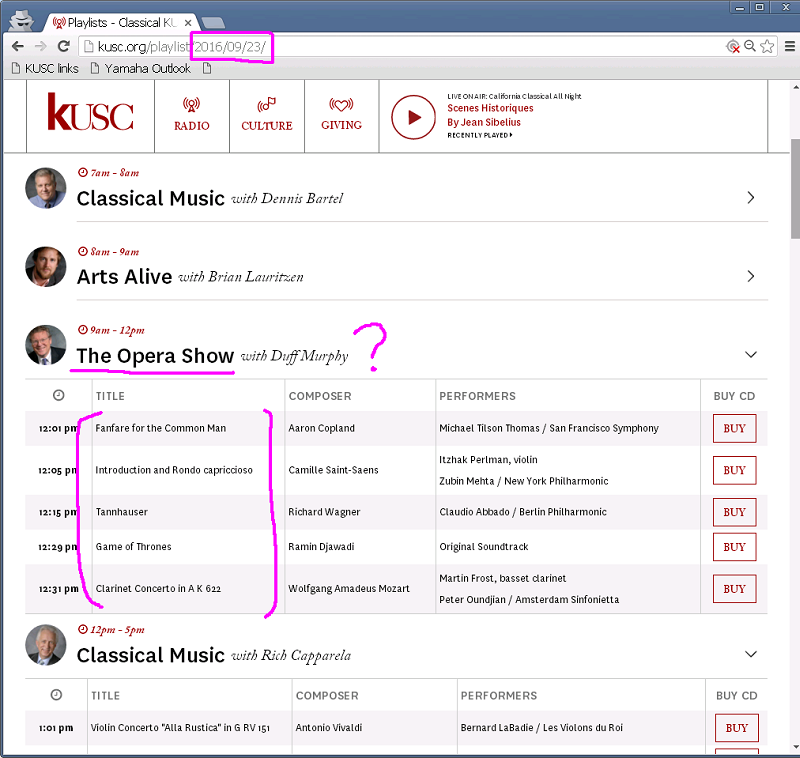This screenshot has width=800, height=758.
Task: Open the GIVING section
Action: pyautogui.click(x=341, y=115)
